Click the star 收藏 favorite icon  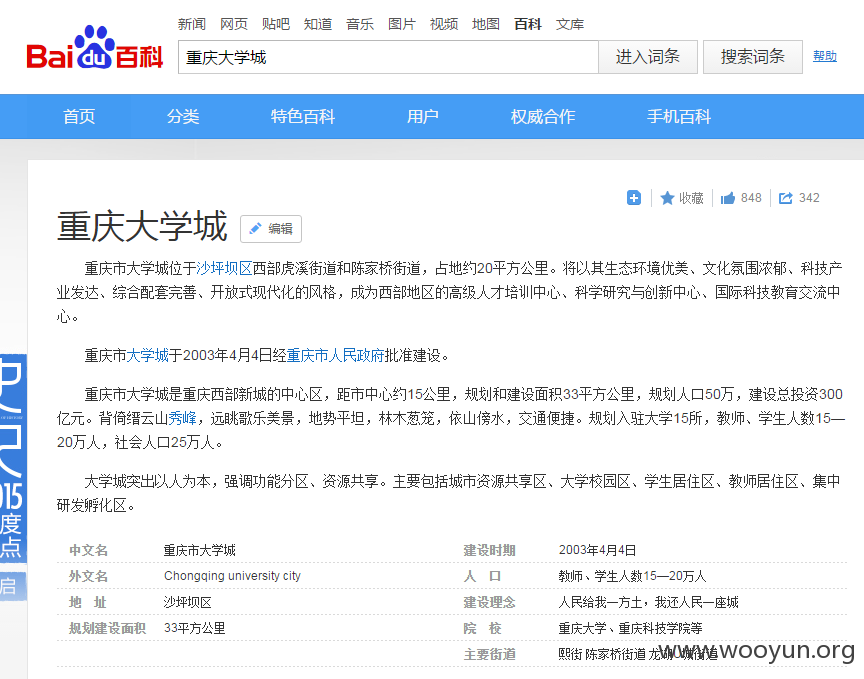pyautogui.click(x=667, y=198)
